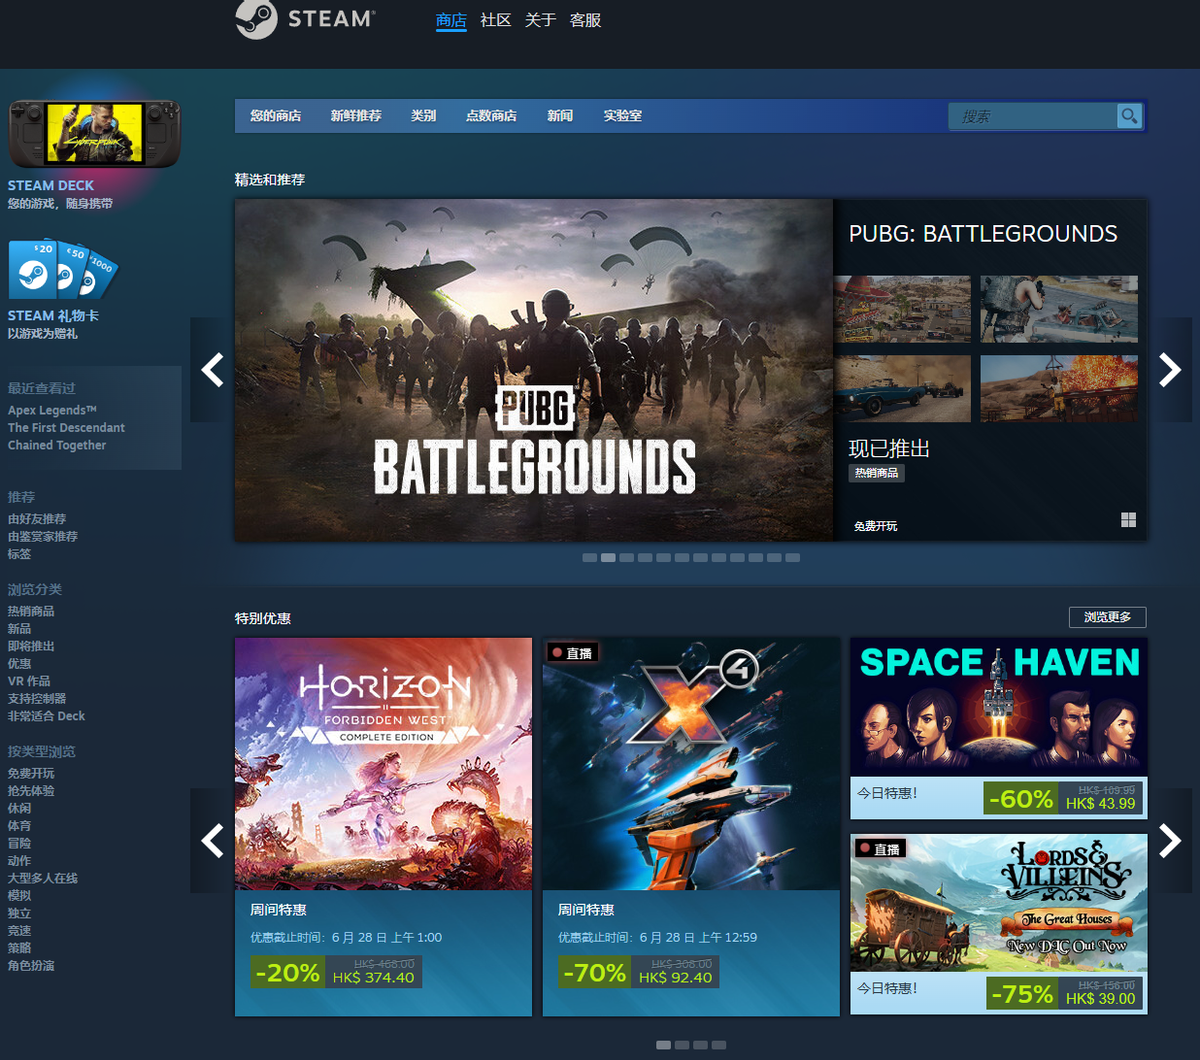Image resolution: width=1200 pixels, height=1060 pixels.
Task: Click the left arrow of the special offers carousel
Action: click(211, 840)
